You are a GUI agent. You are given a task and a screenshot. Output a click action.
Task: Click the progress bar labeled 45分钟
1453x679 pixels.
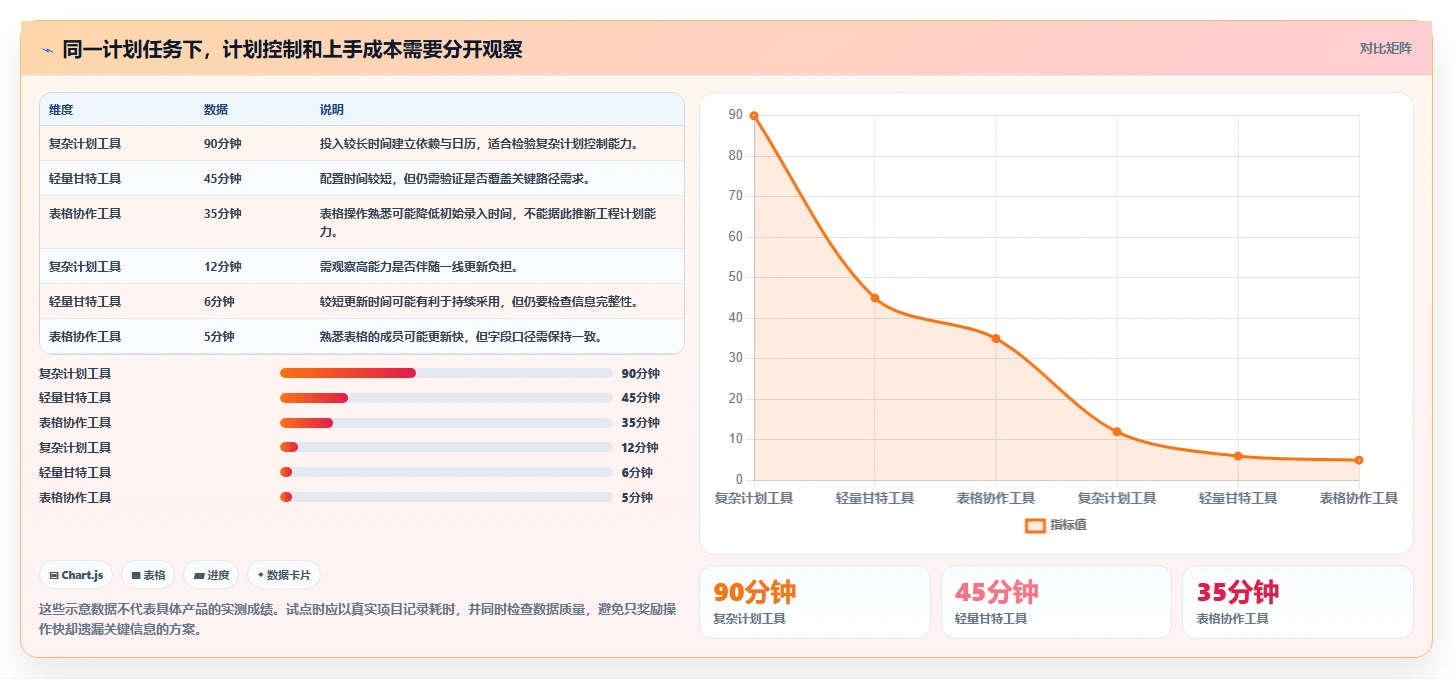[x=446, y=398]
